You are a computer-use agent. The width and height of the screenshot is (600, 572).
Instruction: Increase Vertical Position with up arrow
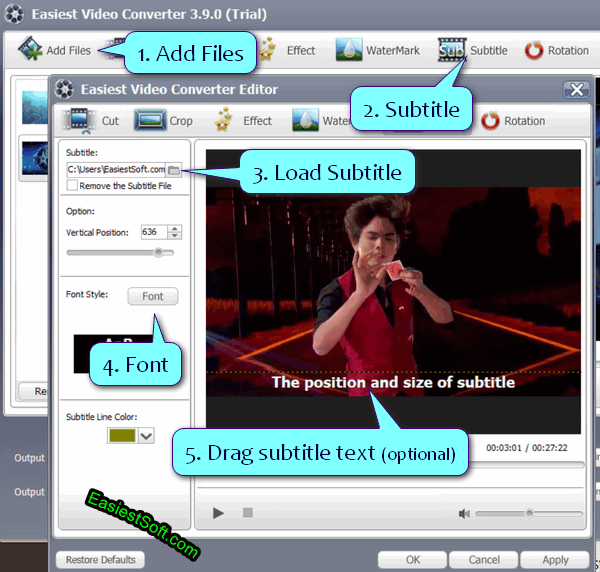[175, 228]
